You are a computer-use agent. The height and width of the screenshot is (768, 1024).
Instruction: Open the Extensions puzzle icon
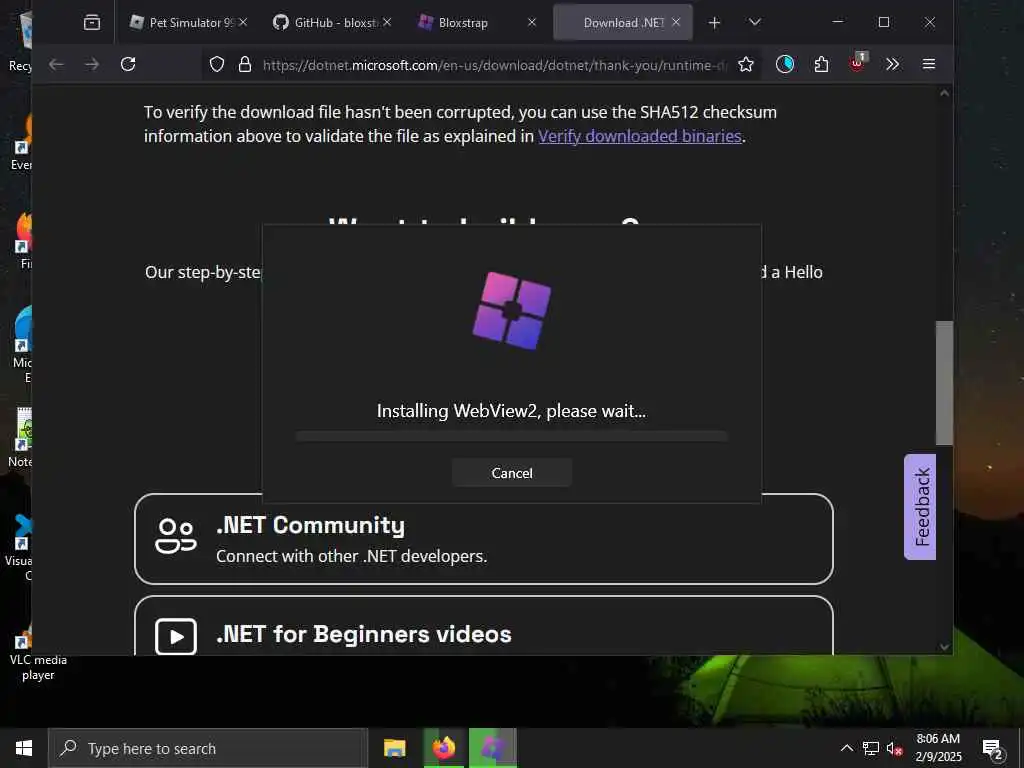tap(821, 64)
